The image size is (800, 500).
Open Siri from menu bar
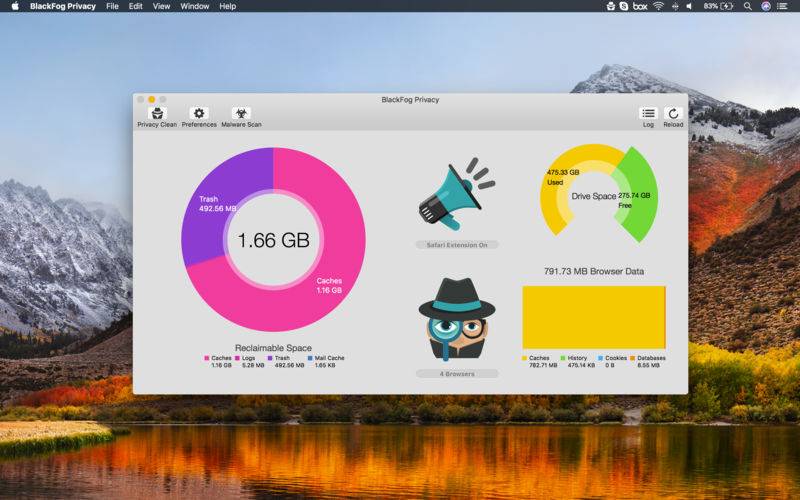pos(766,6)
